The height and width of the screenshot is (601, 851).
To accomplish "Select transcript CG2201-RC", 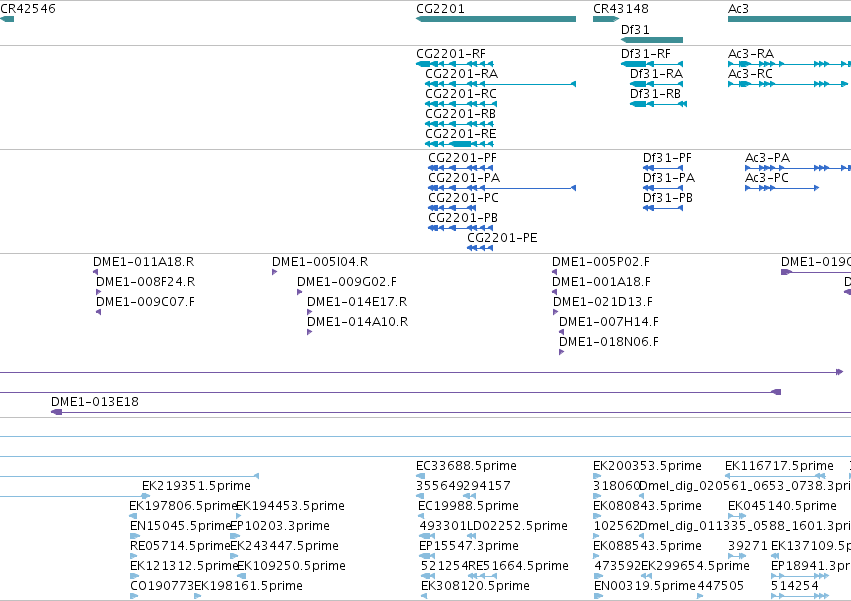I will [x=461, y=104].
